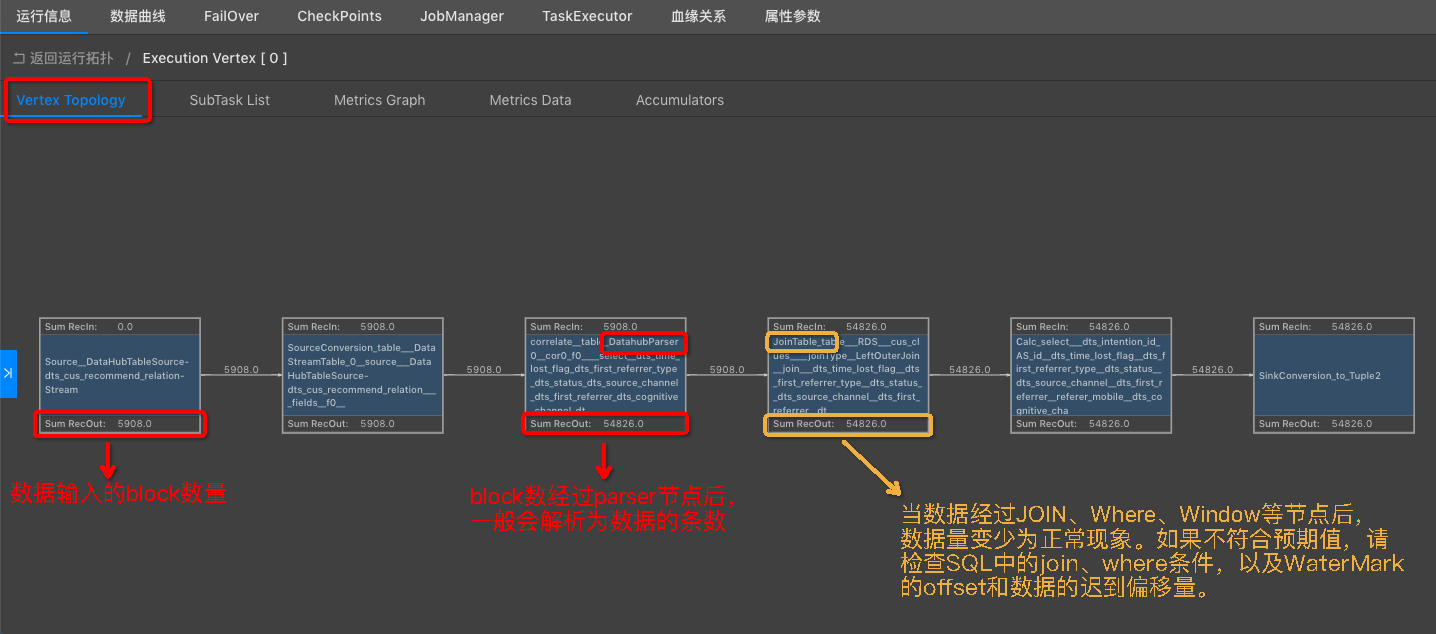Viewport: 1436px width, 634px height.
Task: View the Accumulators sub-tab
Action: (680, 100)
